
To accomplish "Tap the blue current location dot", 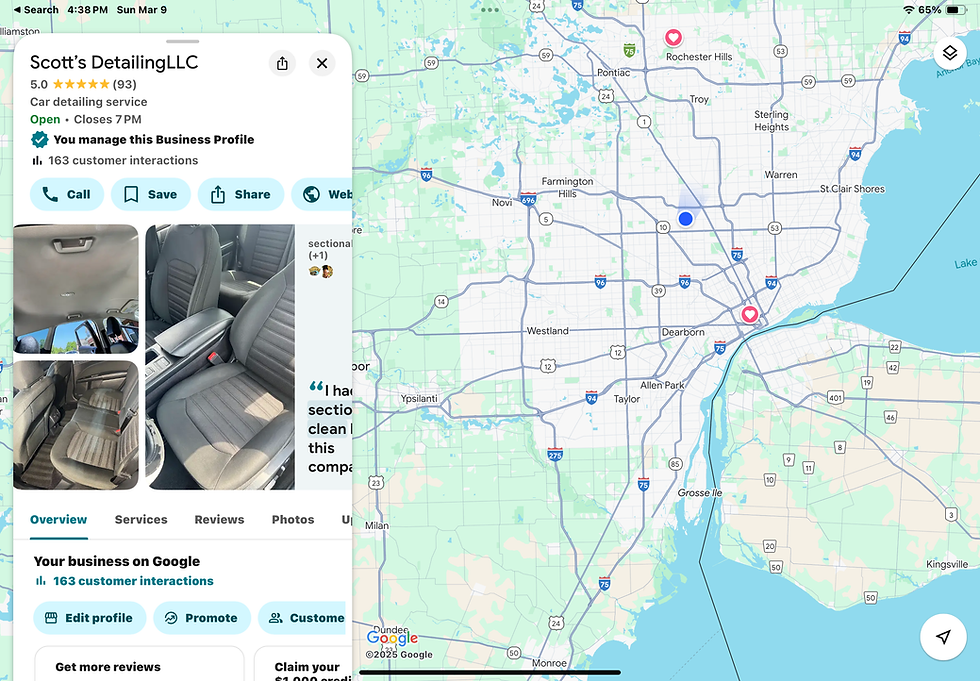I will tap(686, 219).
